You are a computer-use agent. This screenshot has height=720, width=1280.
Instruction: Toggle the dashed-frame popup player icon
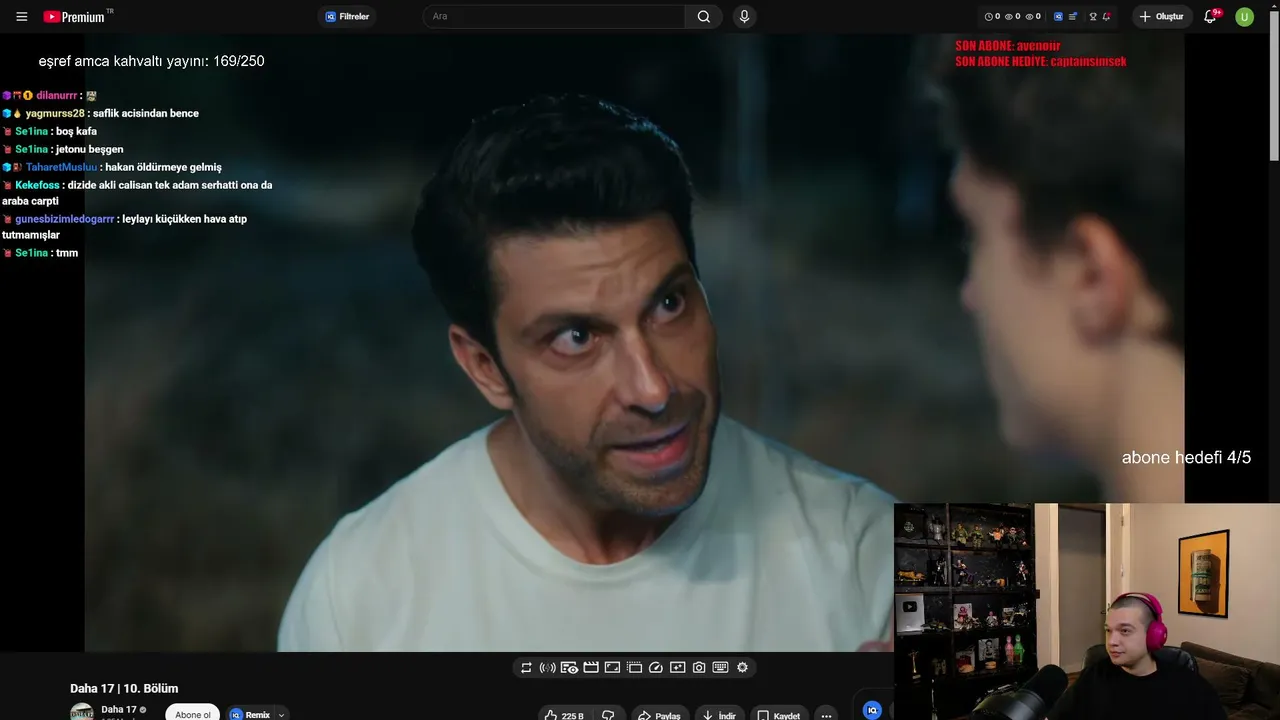(634, 667)
